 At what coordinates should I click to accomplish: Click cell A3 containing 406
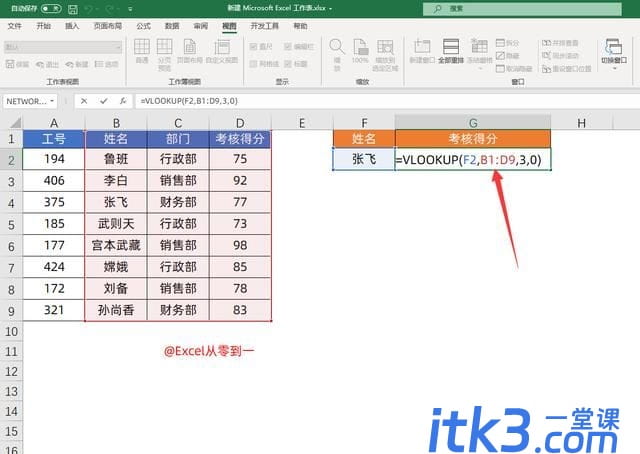click(54, 180)
